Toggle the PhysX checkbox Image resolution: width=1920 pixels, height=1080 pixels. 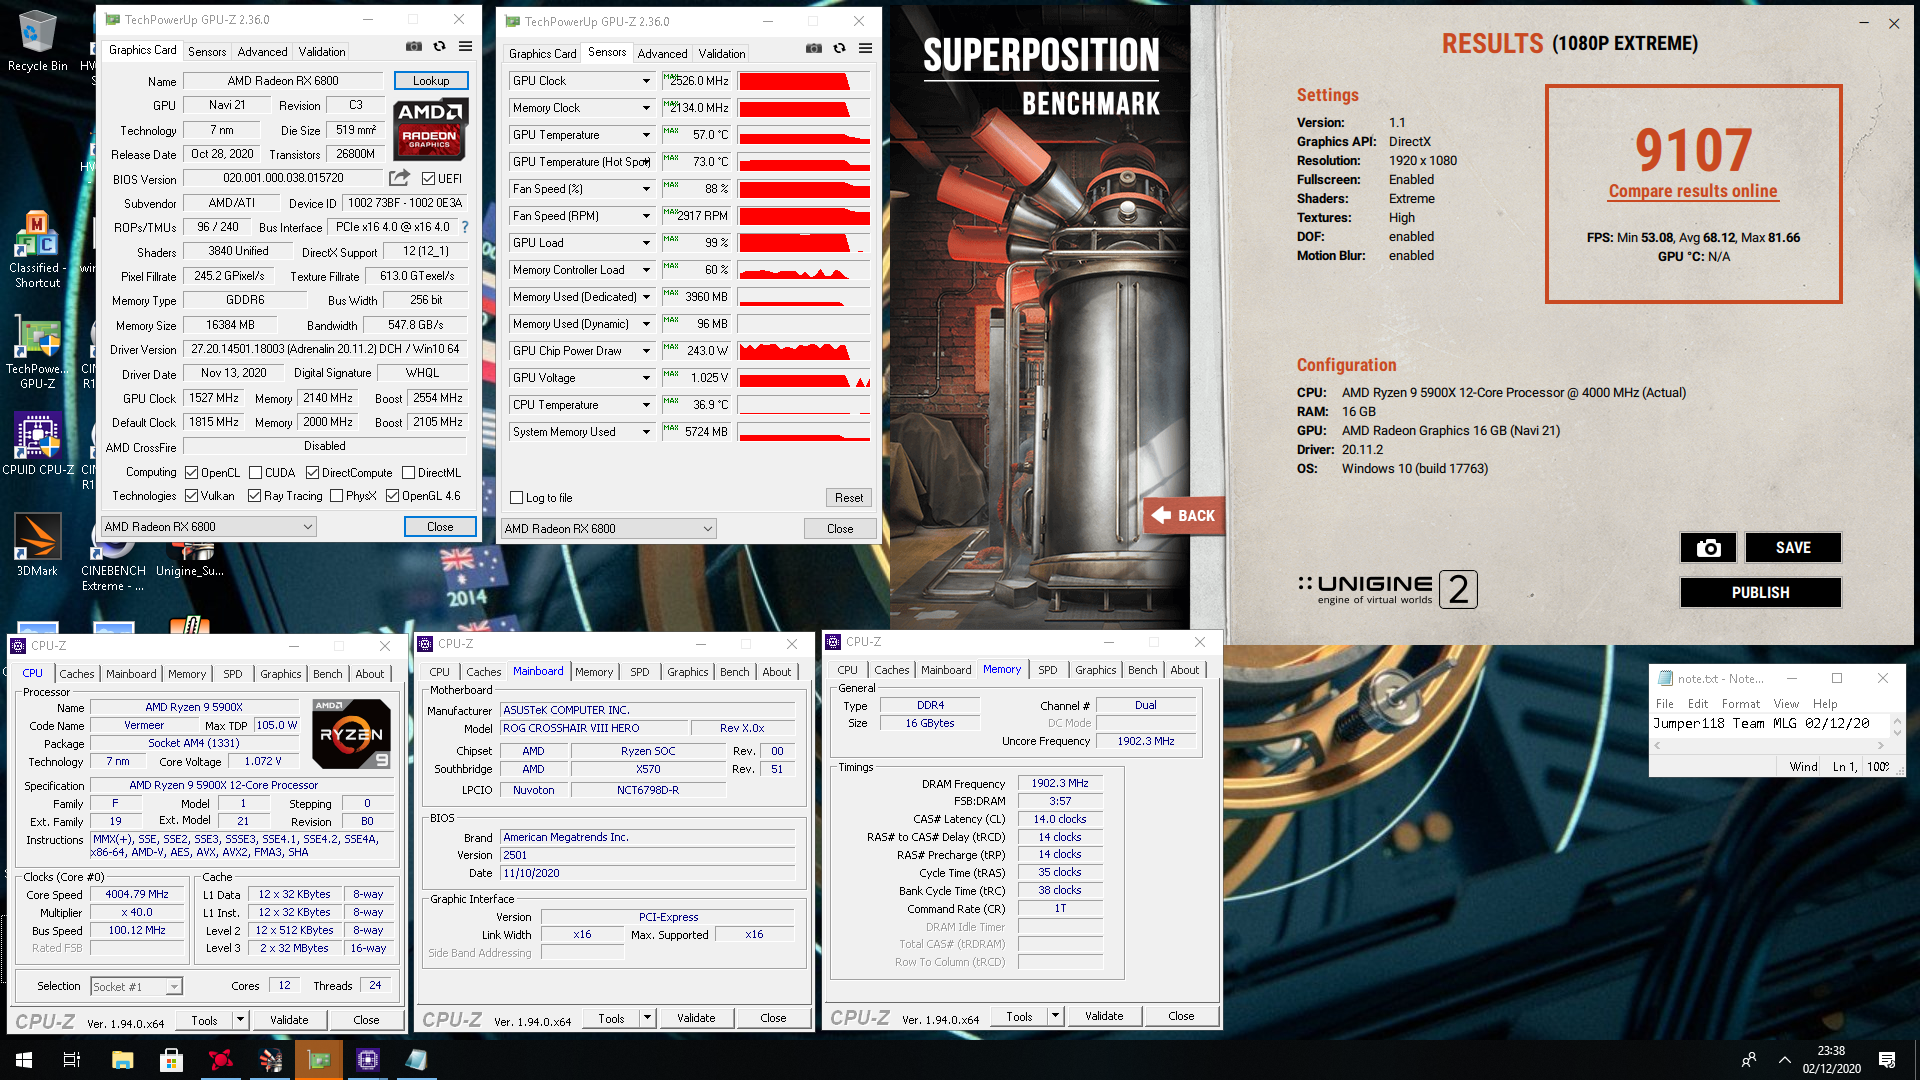point(336,496)
